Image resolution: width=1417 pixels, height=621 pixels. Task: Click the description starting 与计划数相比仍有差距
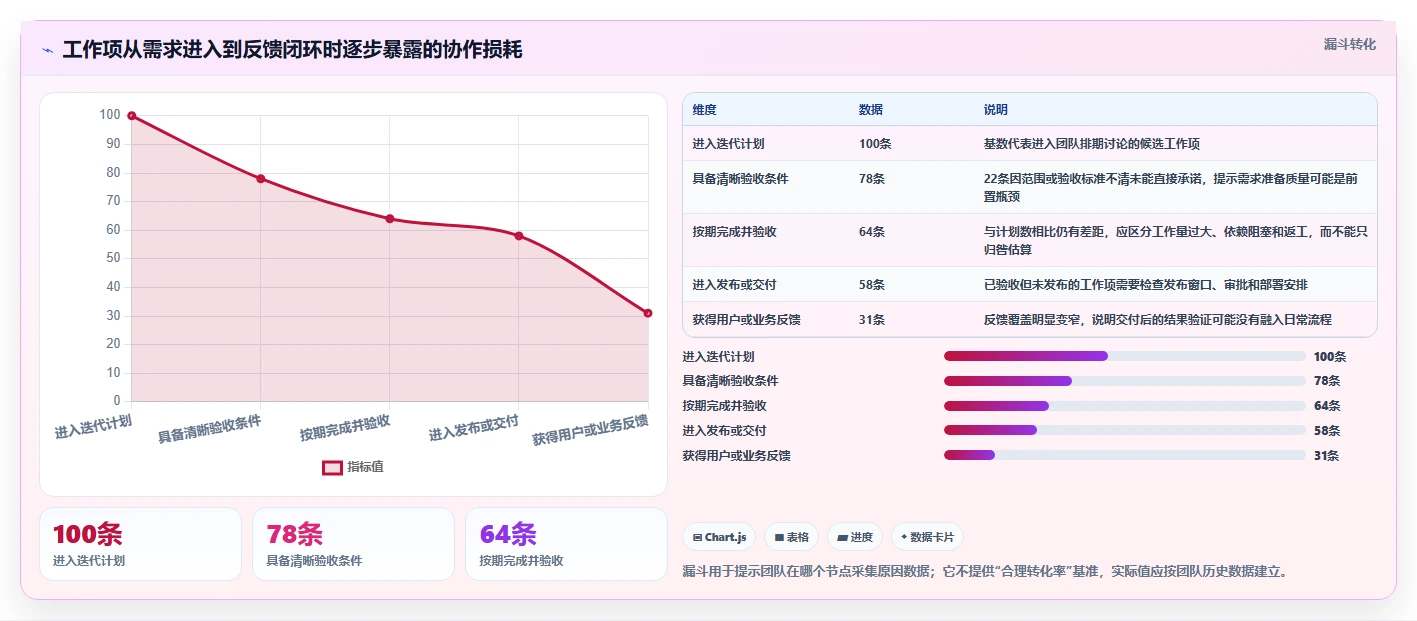click(1175, 241)
